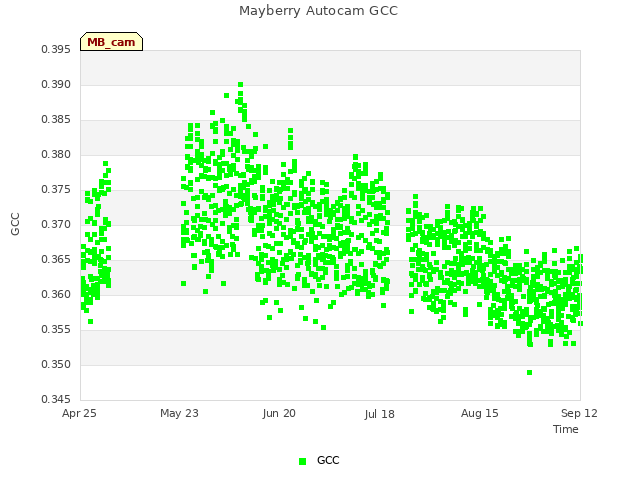The height and width of the screenshot is (480, 640).
Task: Select the 0.350 y-axis tick label
Action: coord(56,364)
